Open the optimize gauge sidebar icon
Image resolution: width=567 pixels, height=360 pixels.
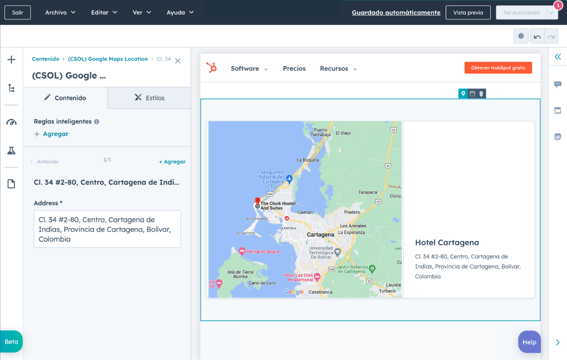point(11,122)
